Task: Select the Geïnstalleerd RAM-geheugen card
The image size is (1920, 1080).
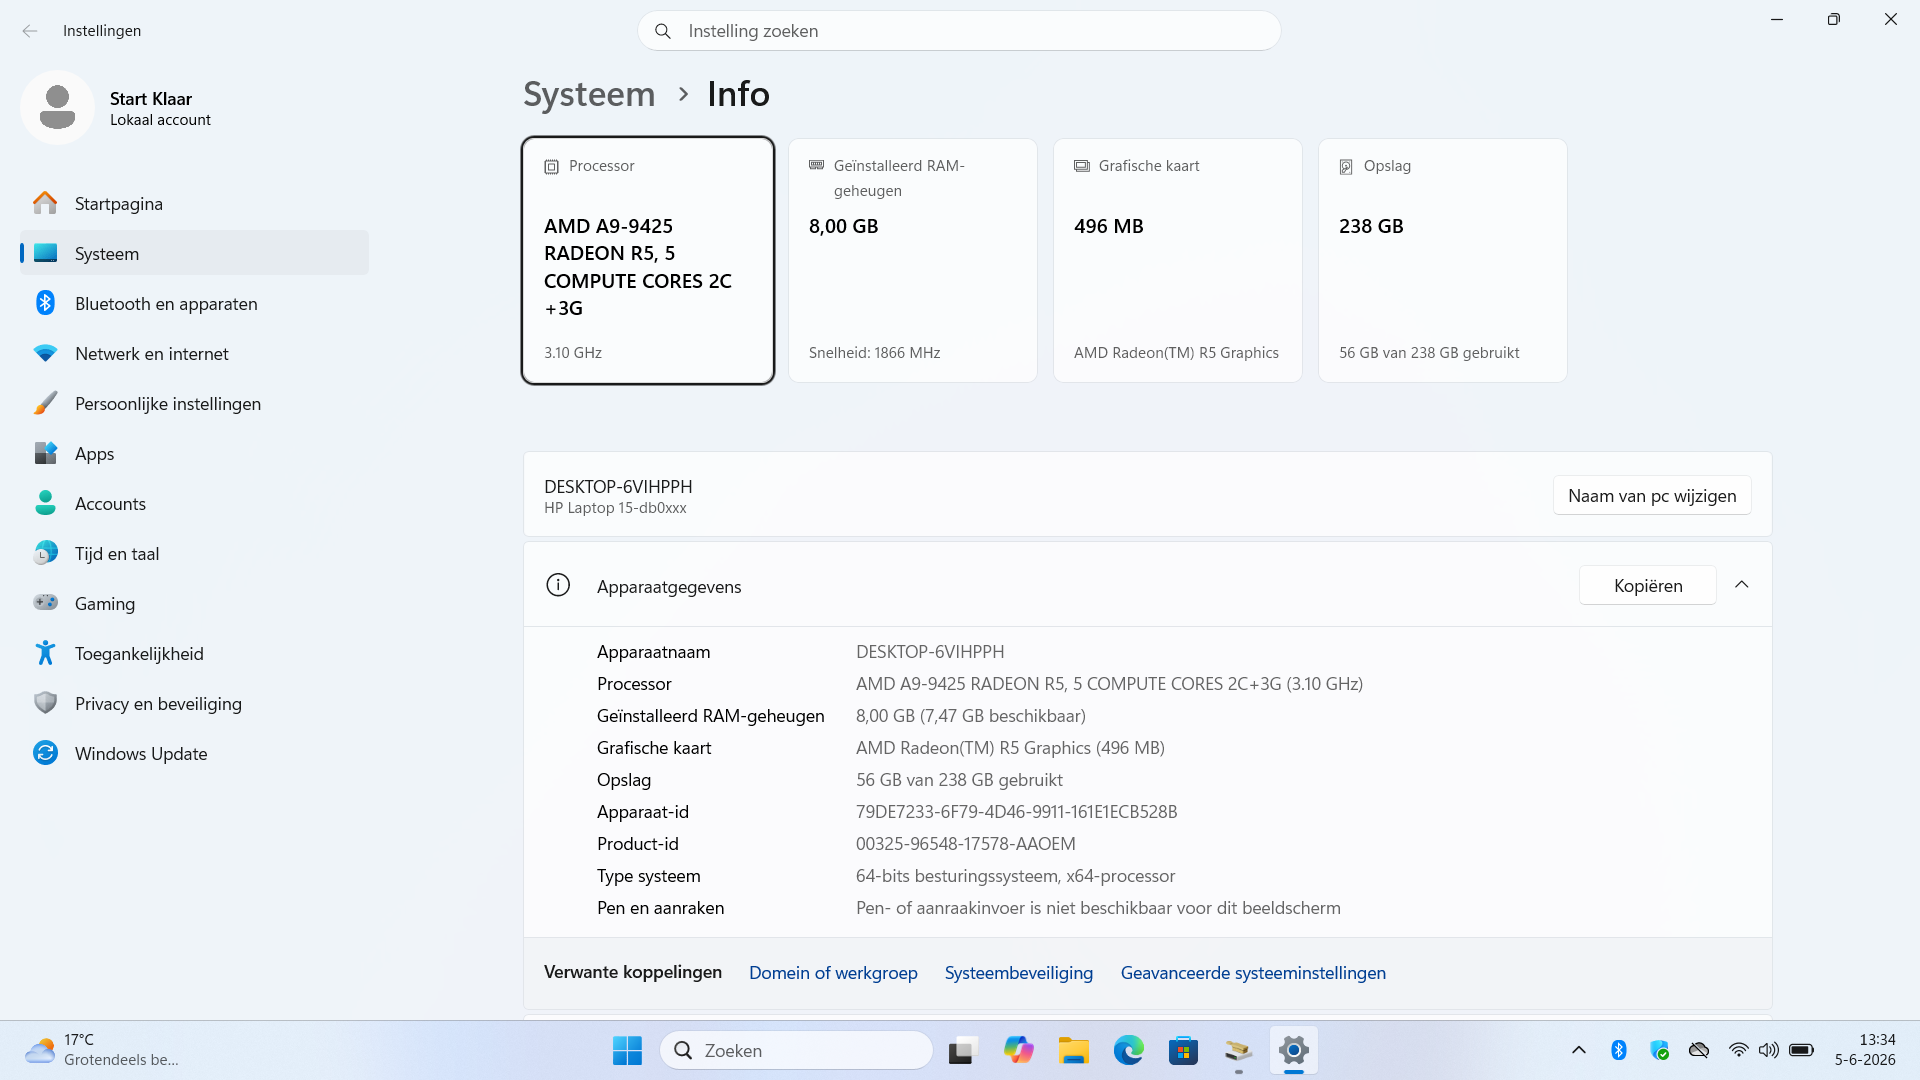Action: click(913, 260)
